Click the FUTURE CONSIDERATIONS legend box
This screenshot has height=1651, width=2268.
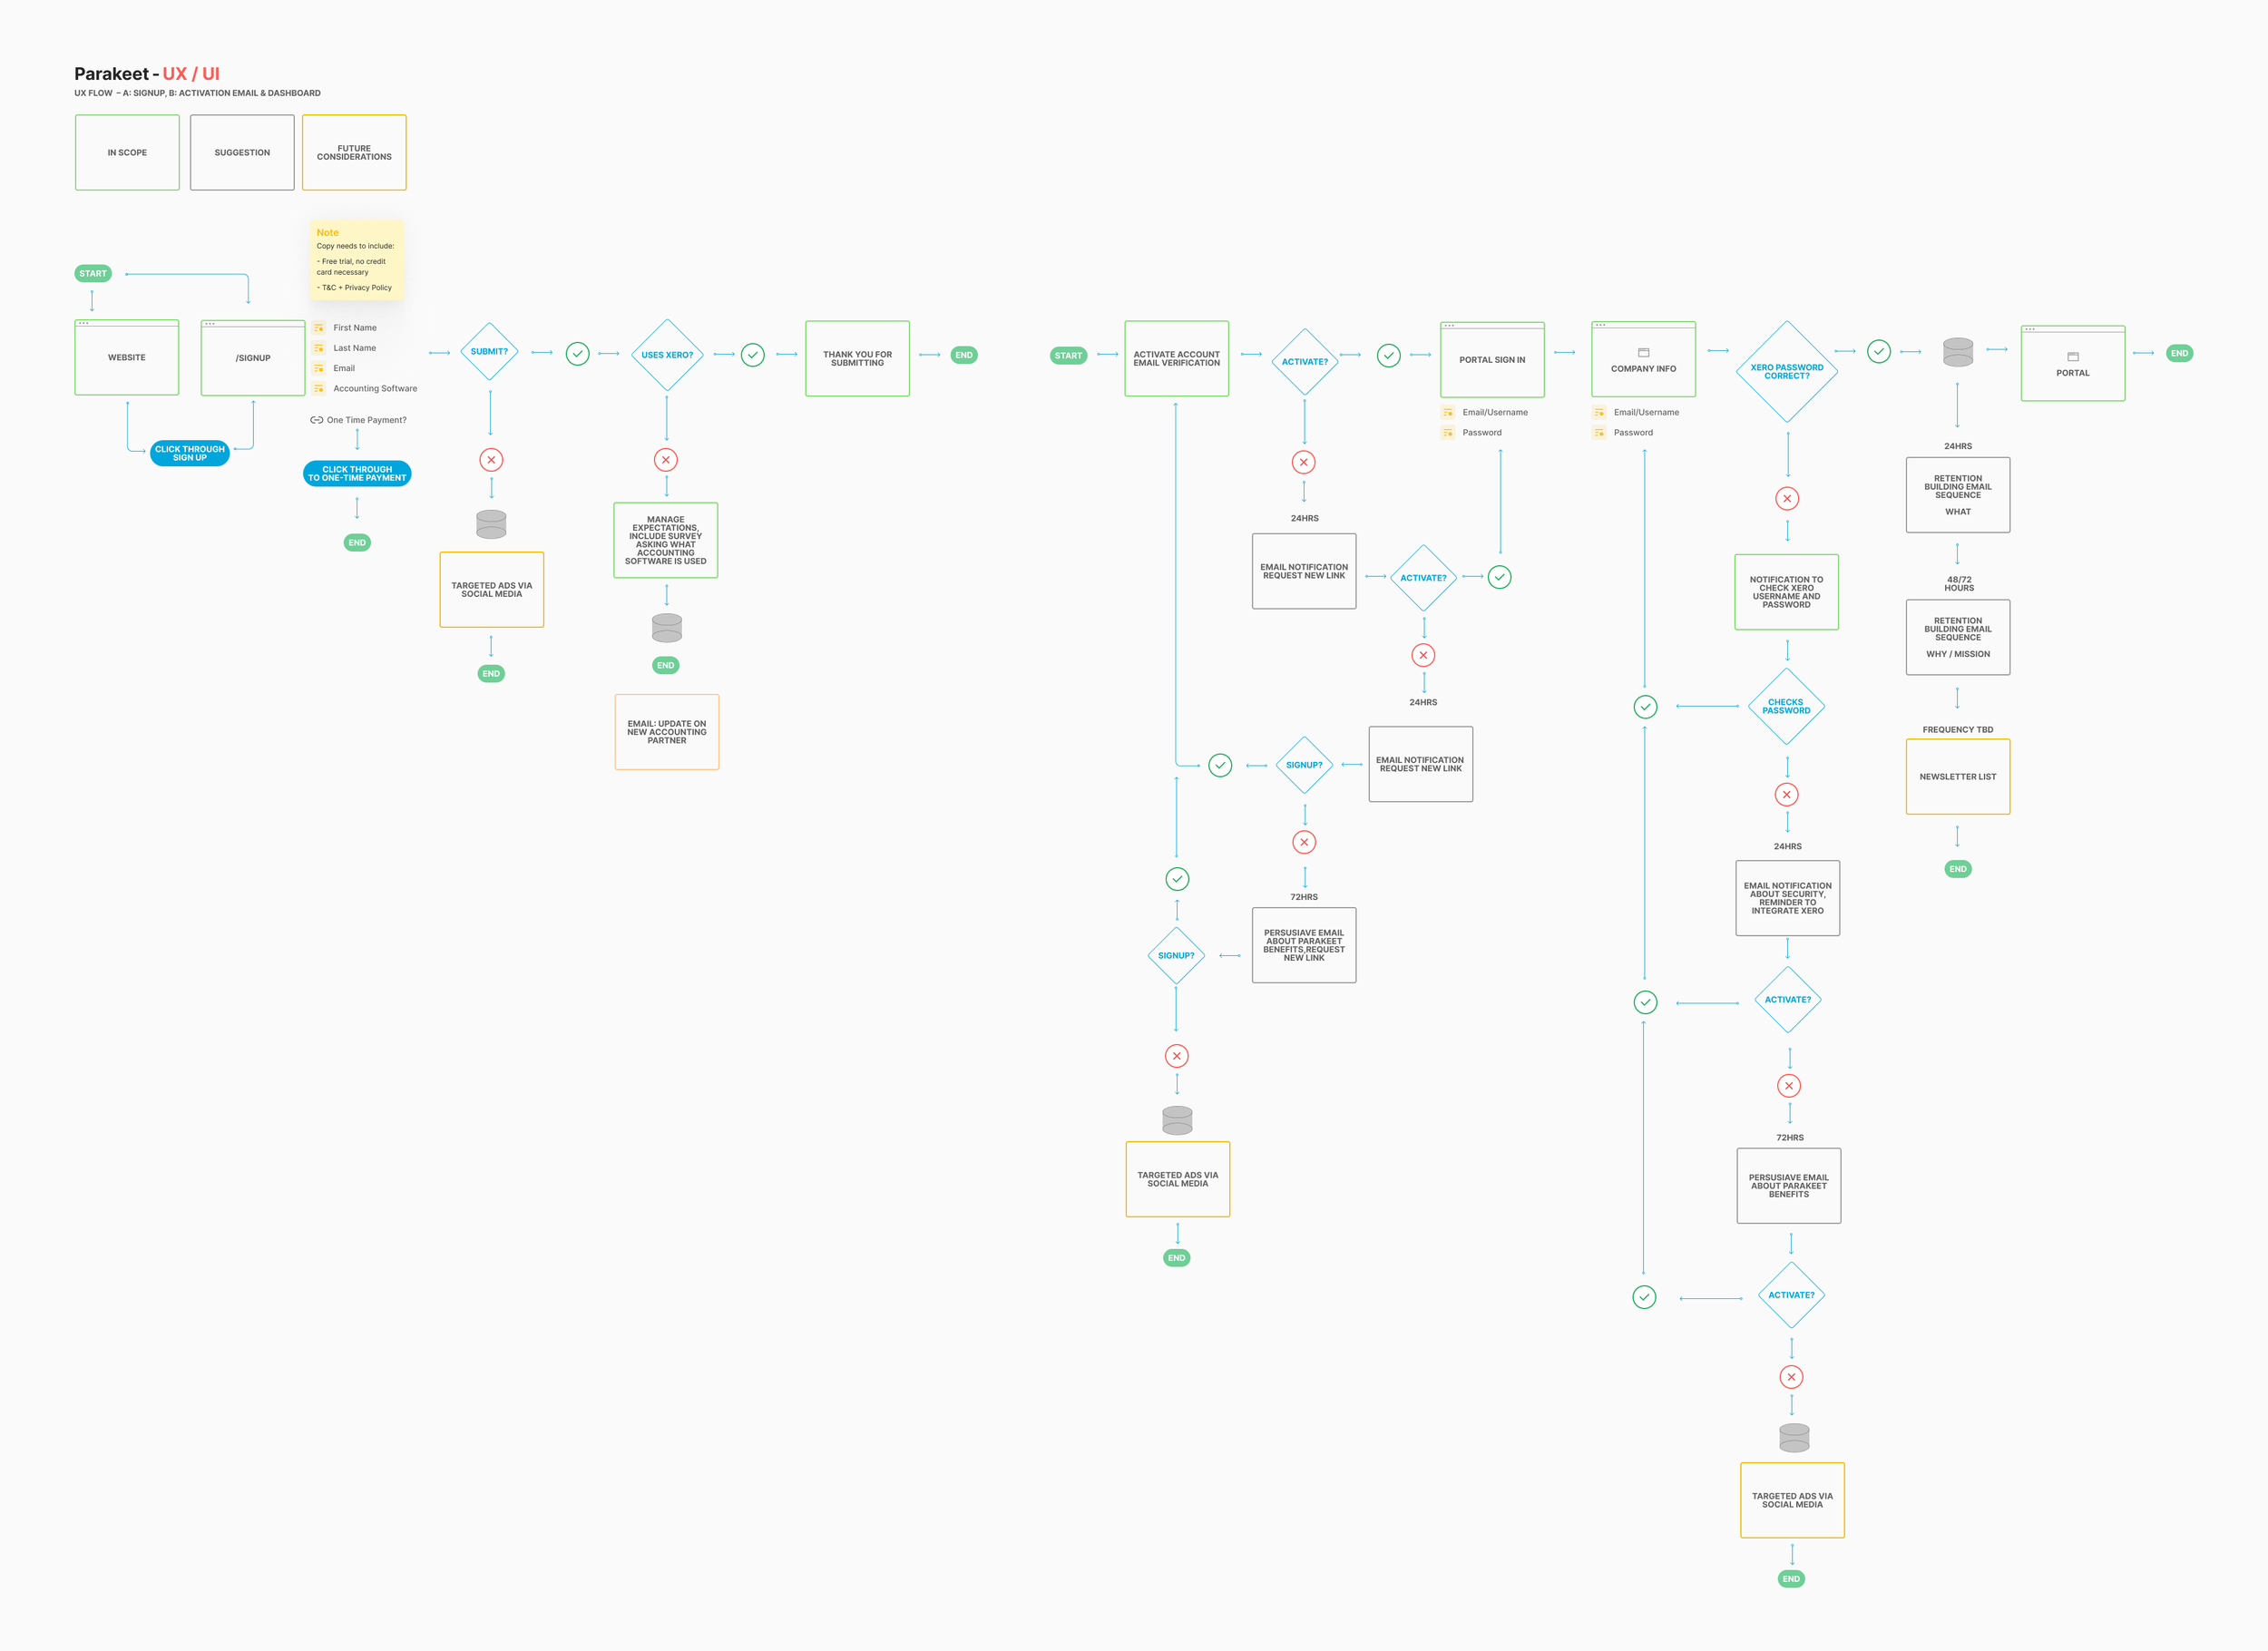355,152
